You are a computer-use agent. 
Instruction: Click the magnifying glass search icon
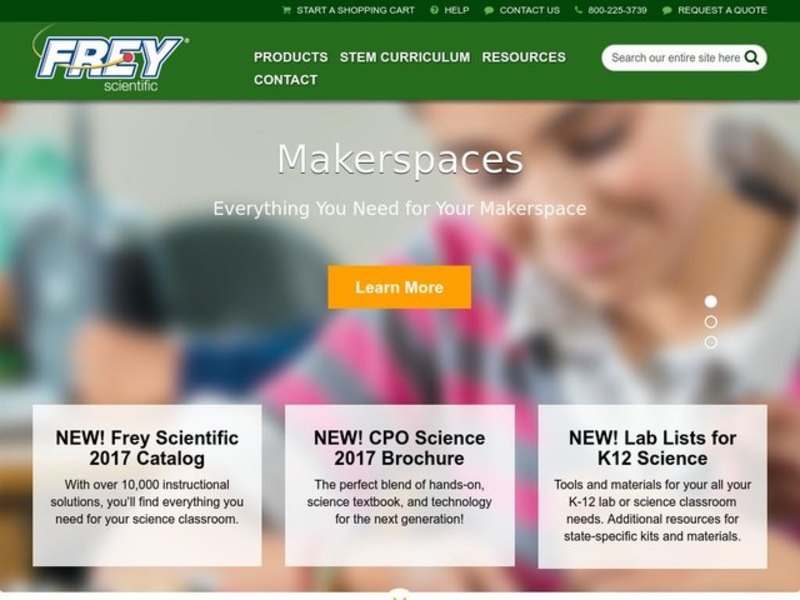tap(752, 58)
